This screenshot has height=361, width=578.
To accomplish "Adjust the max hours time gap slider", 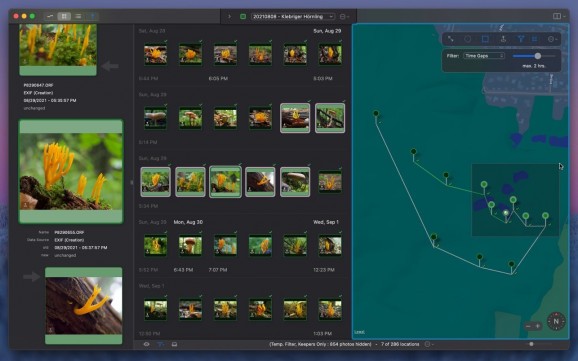I will tap(534, 56).
